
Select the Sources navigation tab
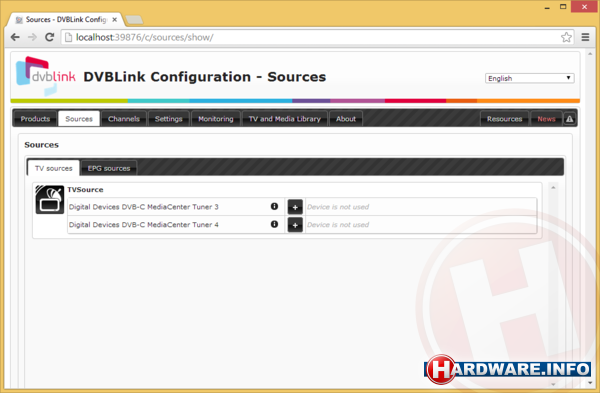point(79,119)
